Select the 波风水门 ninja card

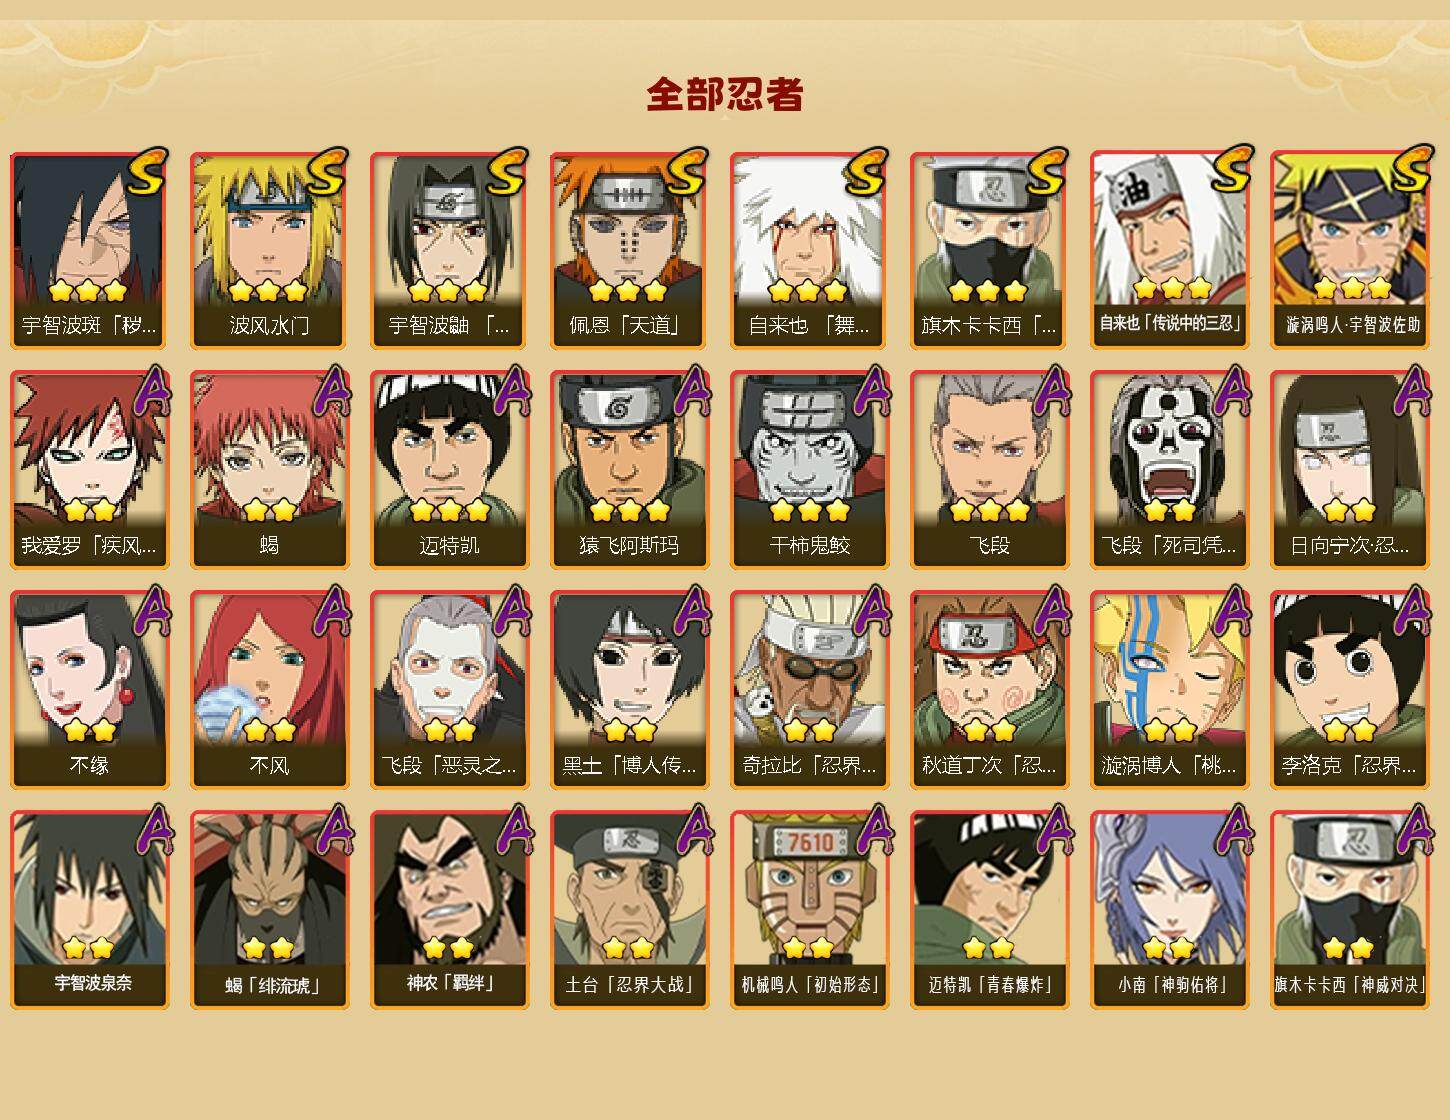click(x=269, y=250)
